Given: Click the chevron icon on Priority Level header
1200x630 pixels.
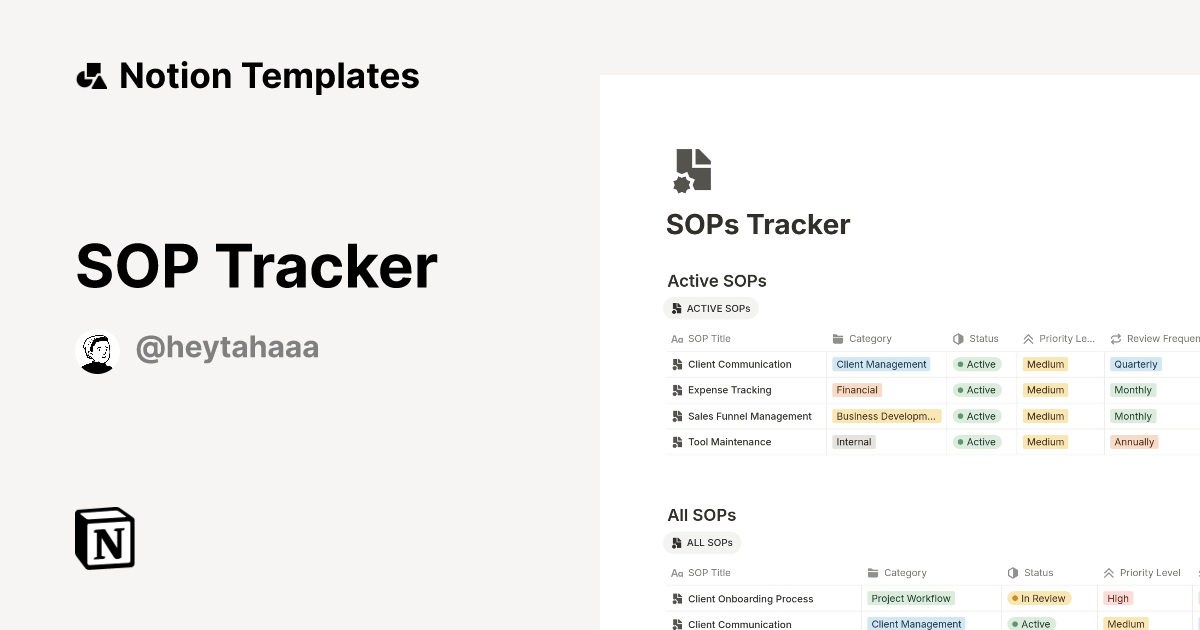Looking at the screenshot, I should tap(1027, 339).
